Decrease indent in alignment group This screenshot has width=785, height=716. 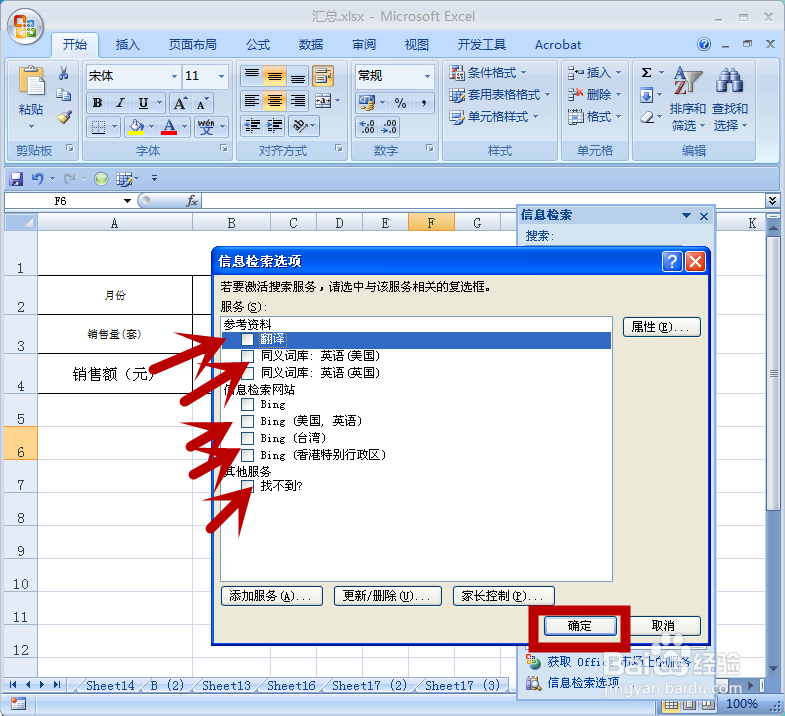coord(252,126)
